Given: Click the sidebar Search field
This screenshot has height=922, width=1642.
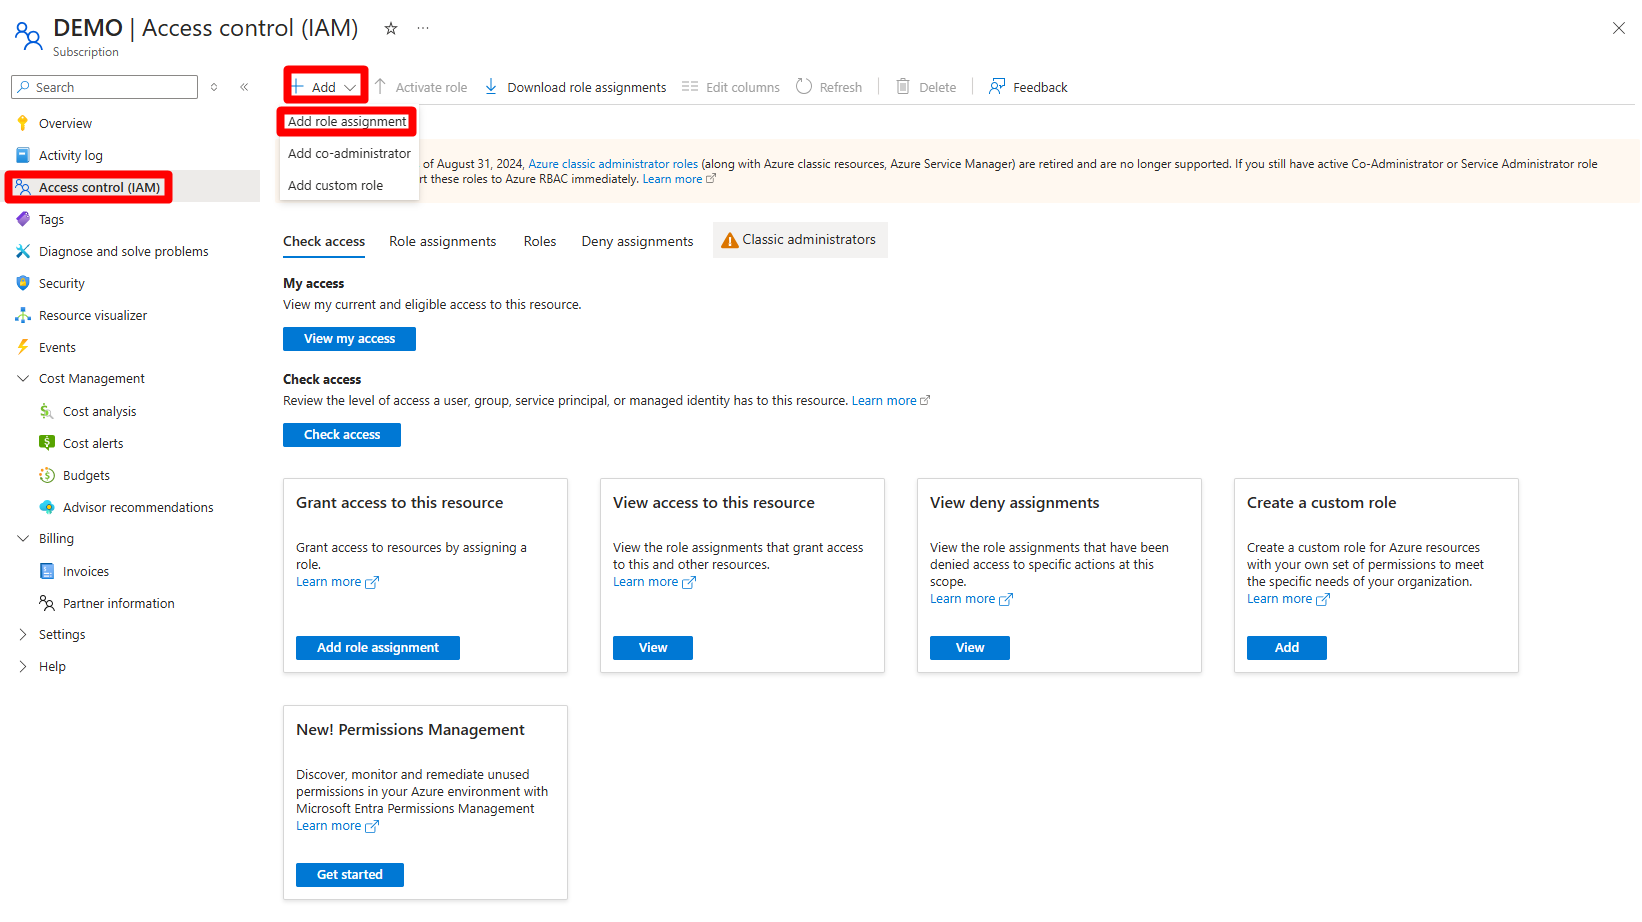Looking at the screenshot, I should pos(104,87).
